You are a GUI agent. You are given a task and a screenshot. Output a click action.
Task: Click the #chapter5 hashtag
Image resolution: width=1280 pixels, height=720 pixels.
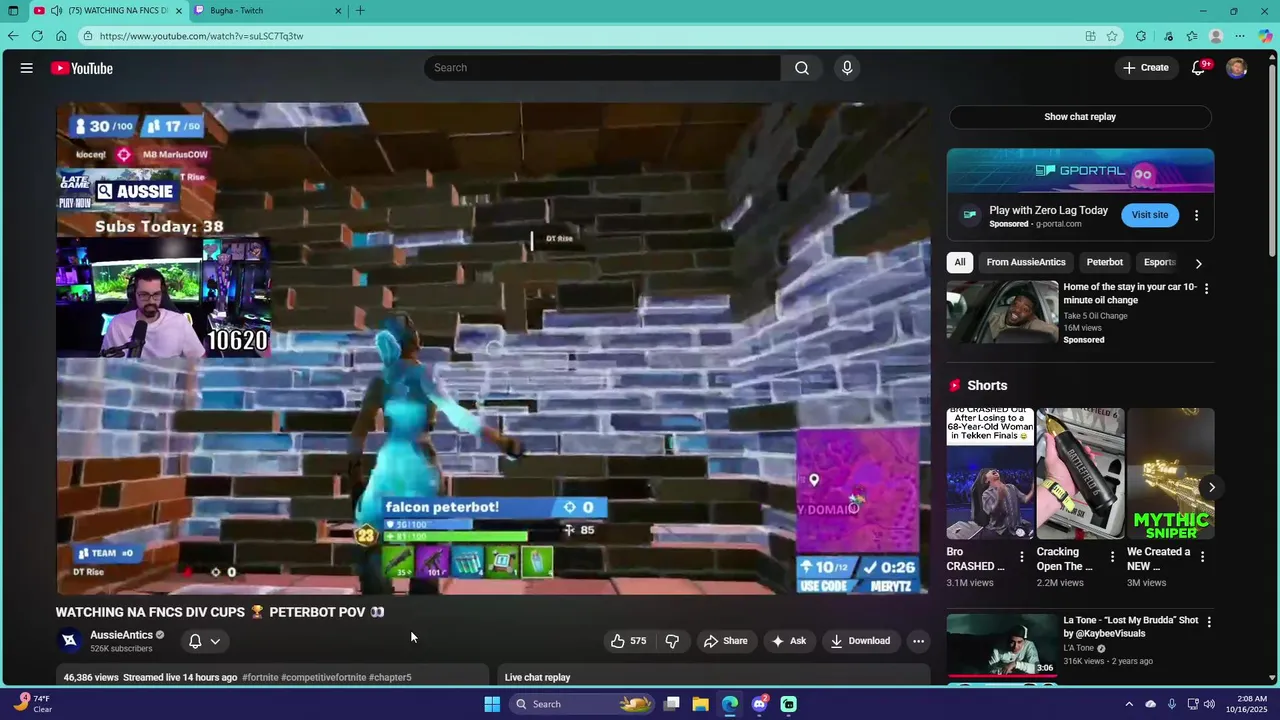(390, 677)
